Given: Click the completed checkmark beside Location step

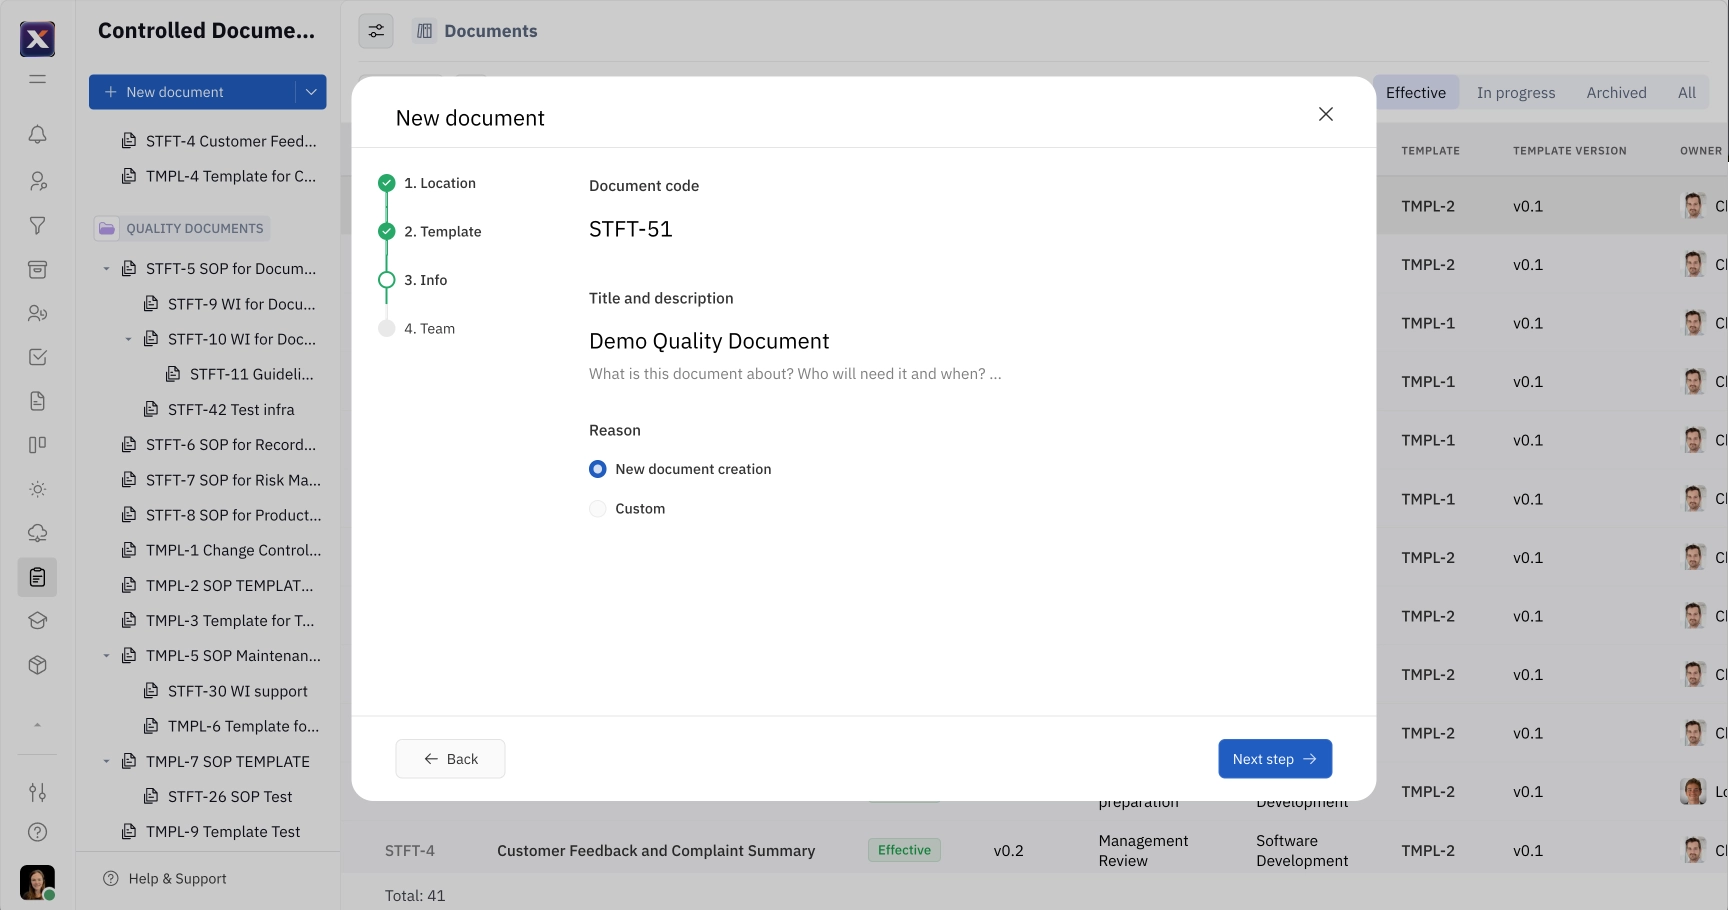Looking at the screenshot, I should (387, 183).
